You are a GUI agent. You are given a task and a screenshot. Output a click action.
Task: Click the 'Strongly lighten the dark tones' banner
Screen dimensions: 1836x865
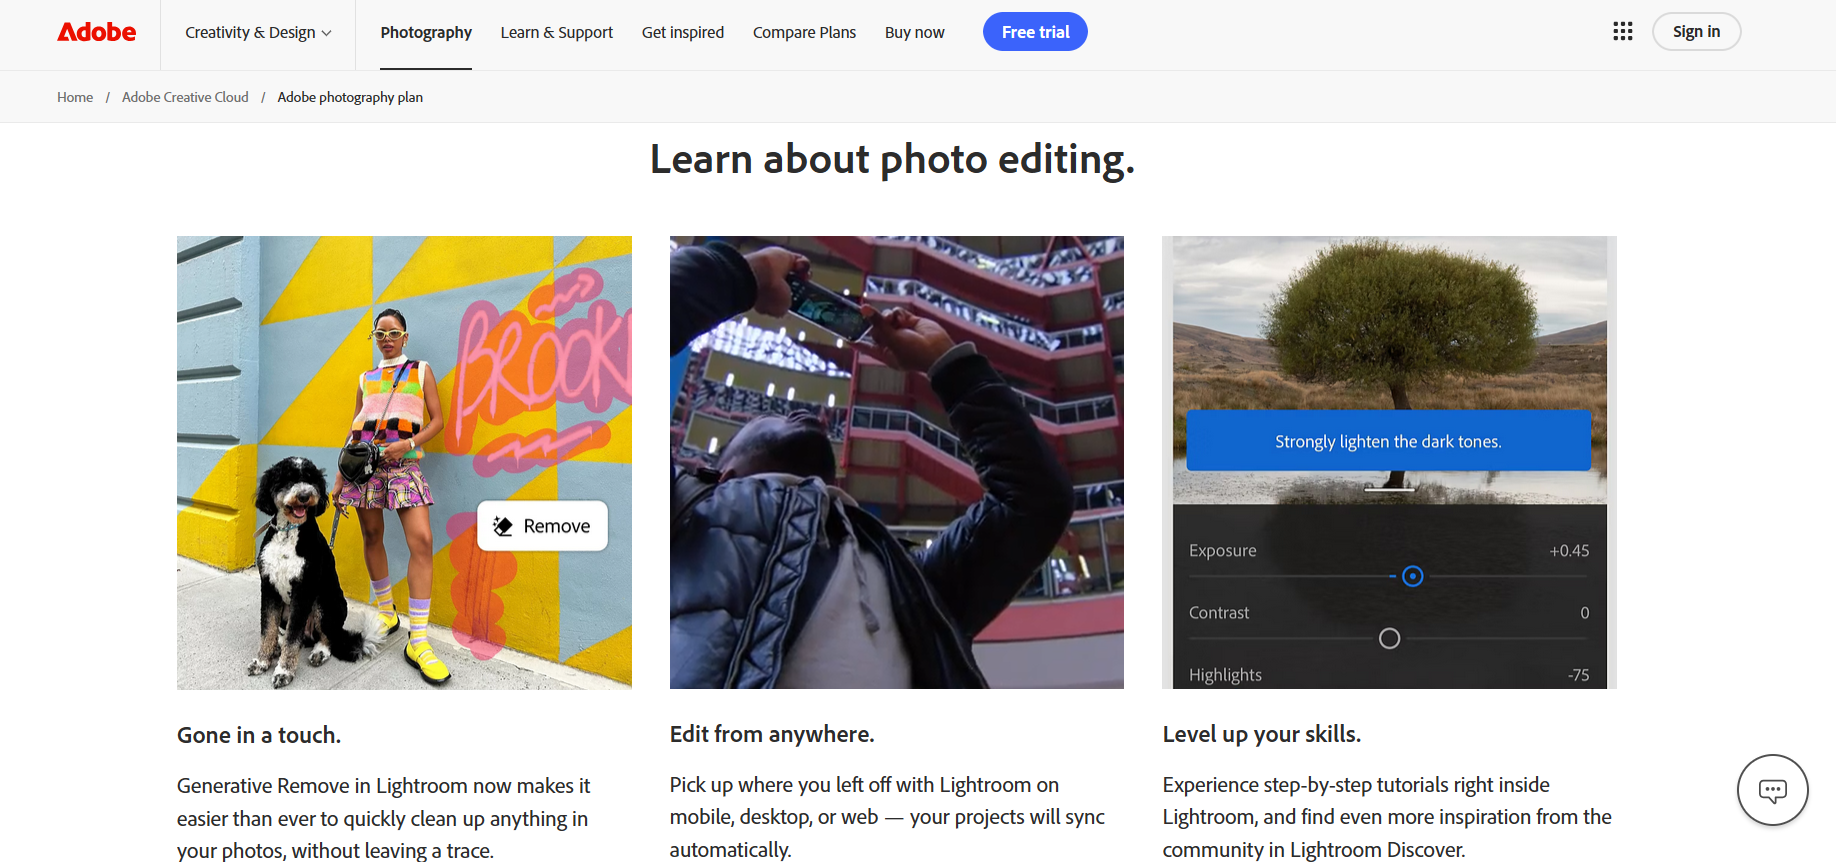(x=1388, y=441)
